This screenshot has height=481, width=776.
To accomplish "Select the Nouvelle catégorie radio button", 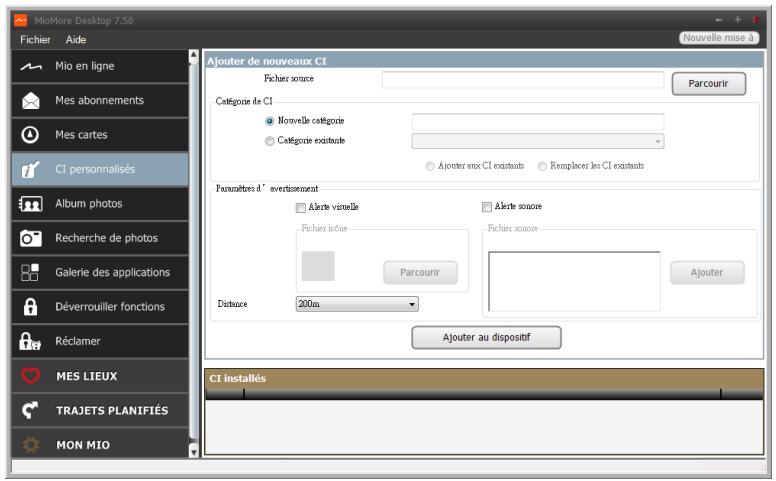I will tap(270, 121).
